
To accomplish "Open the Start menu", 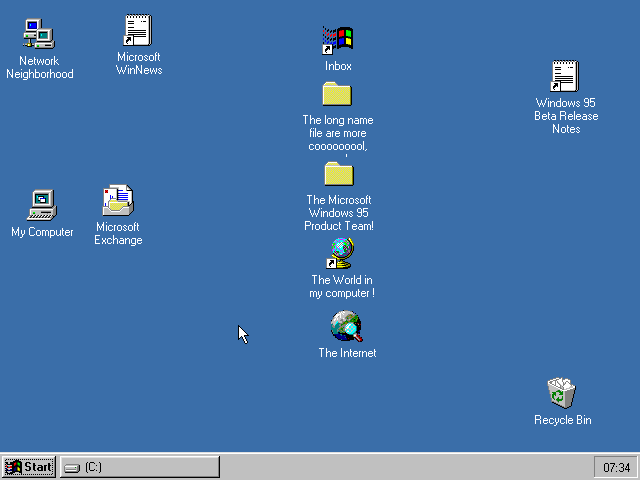I will click(29, 467).
